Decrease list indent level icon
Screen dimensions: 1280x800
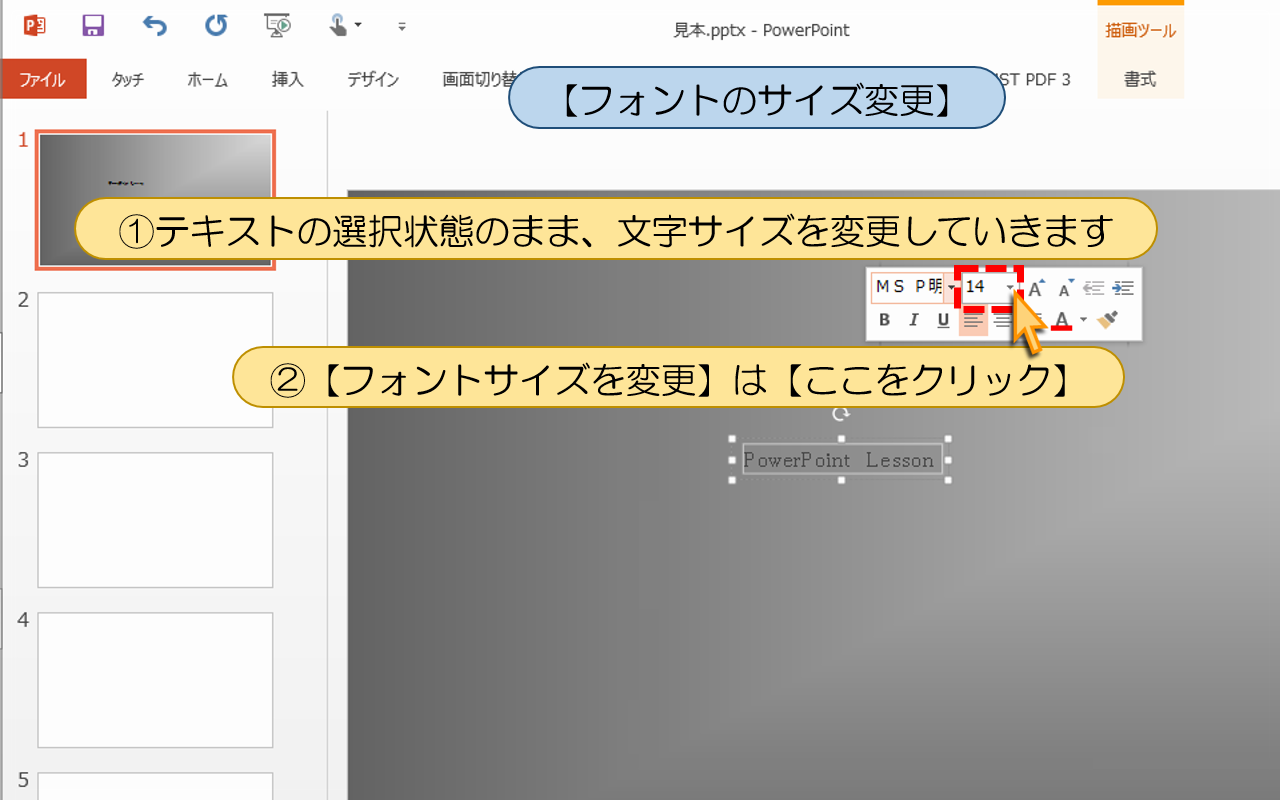click(1094, 288)
